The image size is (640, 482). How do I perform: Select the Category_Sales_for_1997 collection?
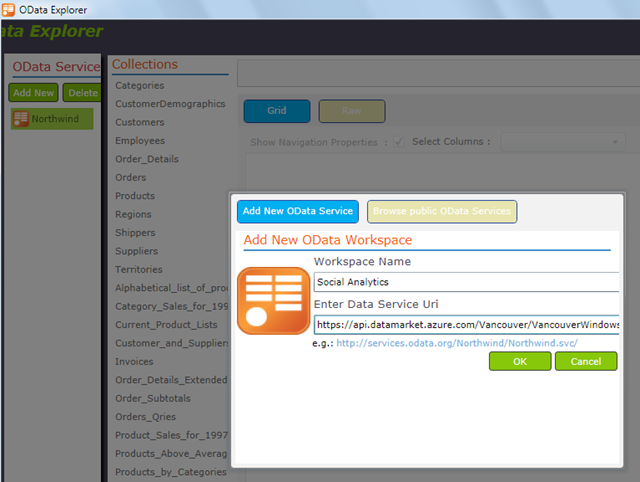tap(171, 306)
